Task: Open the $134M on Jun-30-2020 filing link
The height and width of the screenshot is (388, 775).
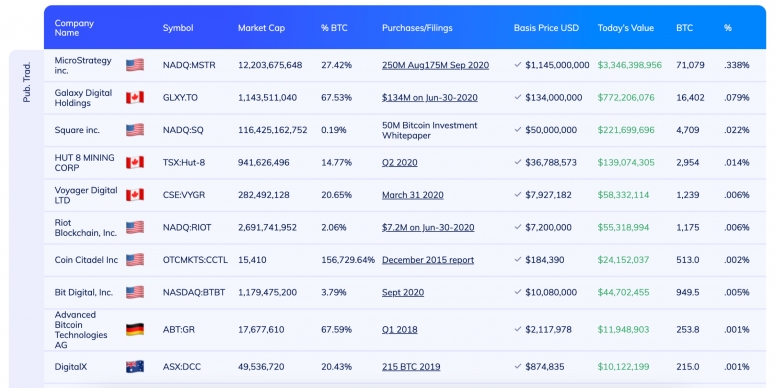Action: click(x=430, y=98)
